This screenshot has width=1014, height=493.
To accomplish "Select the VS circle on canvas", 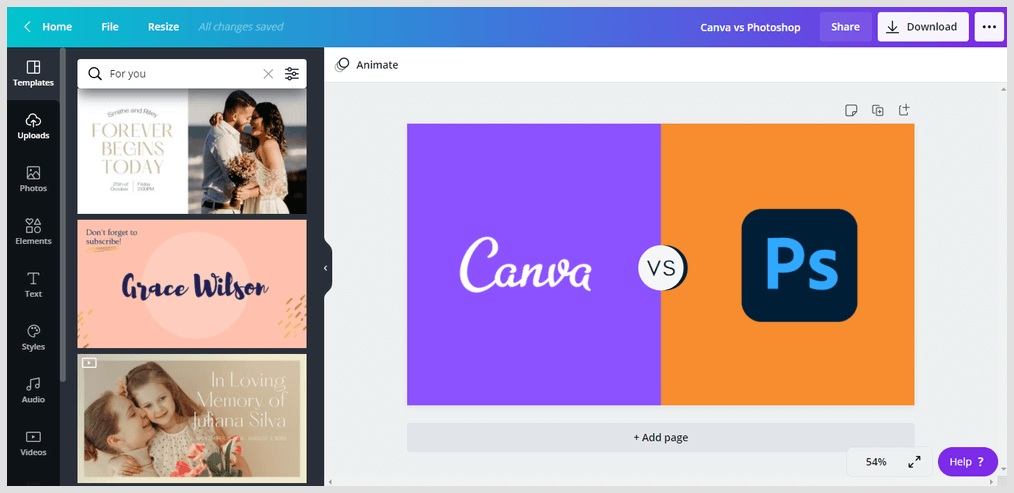I will [662, 267].
